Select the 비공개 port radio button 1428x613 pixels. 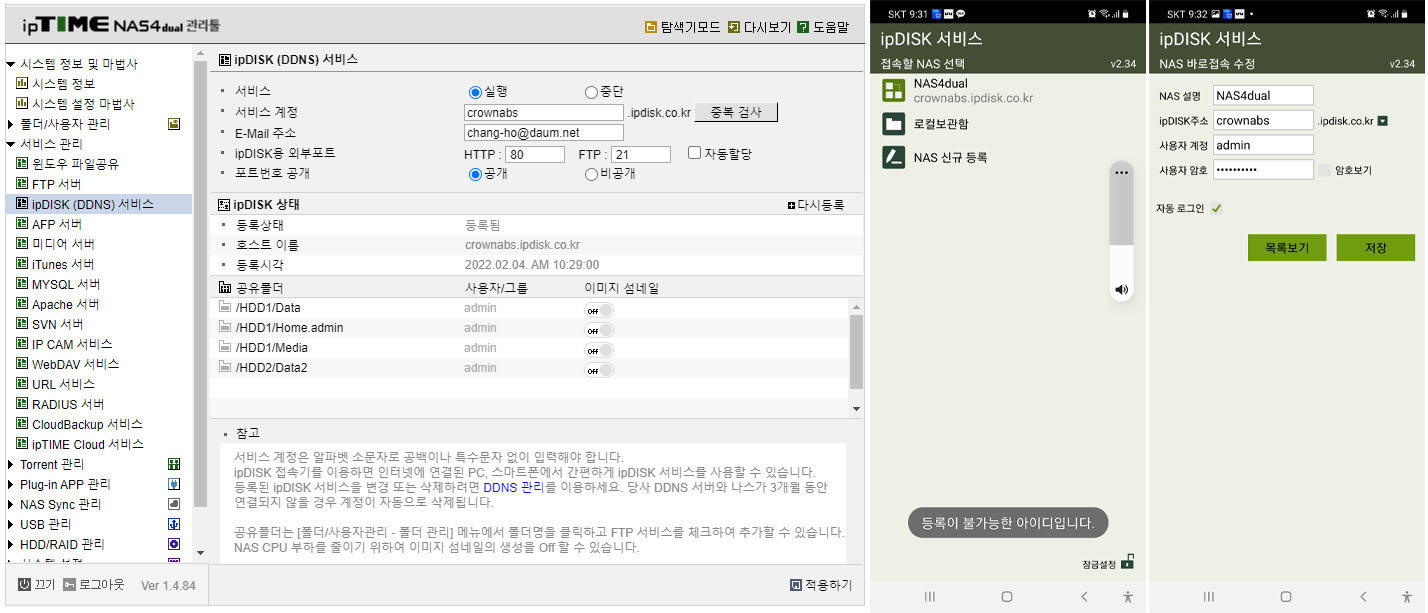(591, 174)
